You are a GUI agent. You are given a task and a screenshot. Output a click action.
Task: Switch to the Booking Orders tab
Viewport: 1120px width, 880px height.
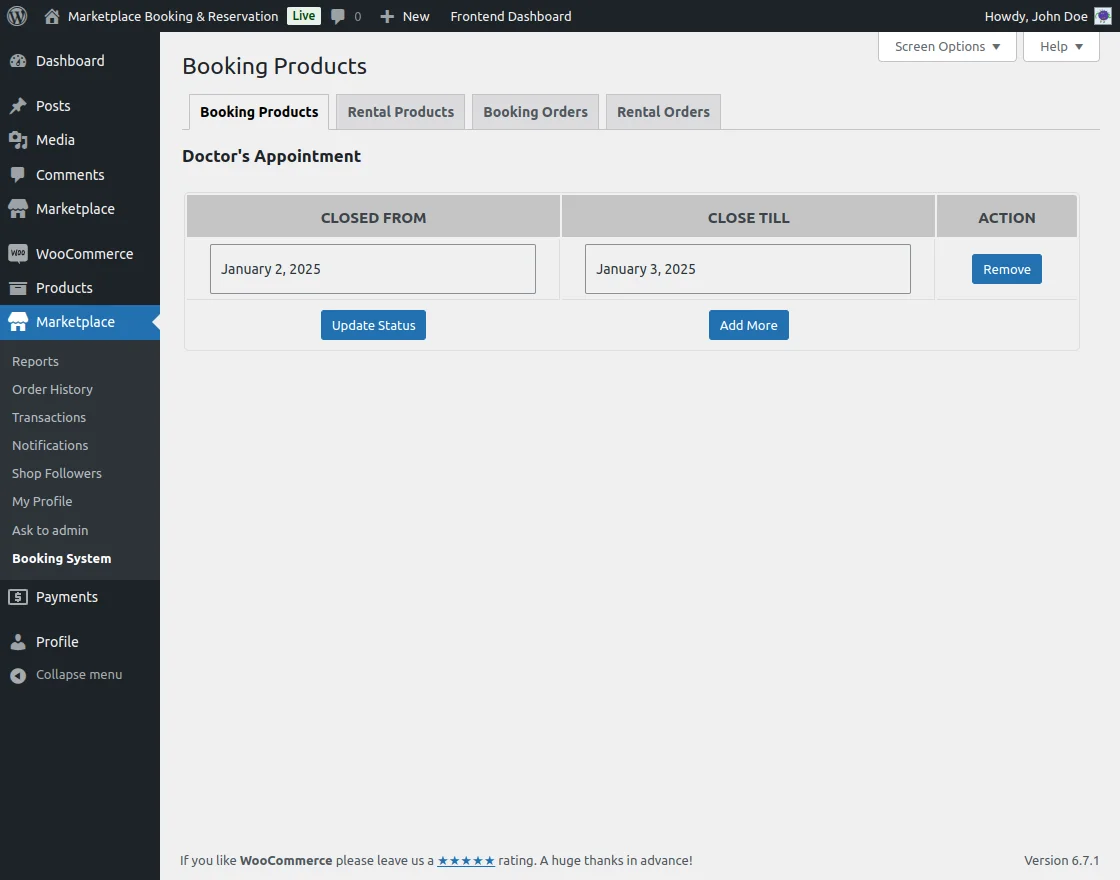tap(535, 112)
